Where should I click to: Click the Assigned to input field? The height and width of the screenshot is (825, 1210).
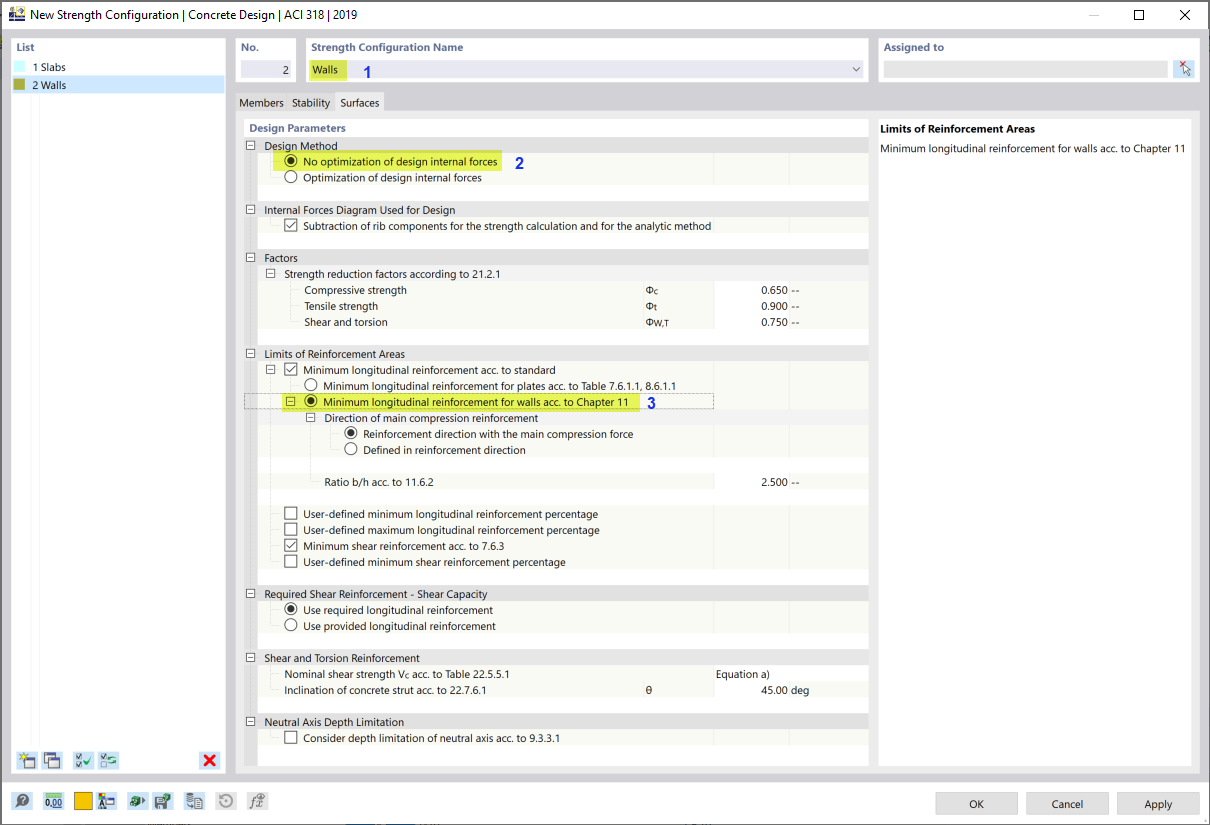point(1025,69)
